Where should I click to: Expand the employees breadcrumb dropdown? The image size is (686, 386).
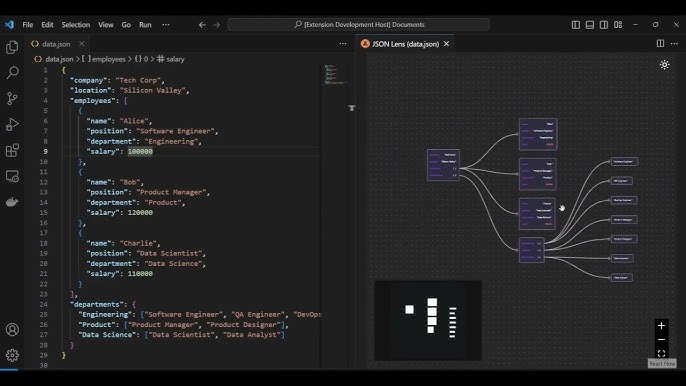(104, 59)
